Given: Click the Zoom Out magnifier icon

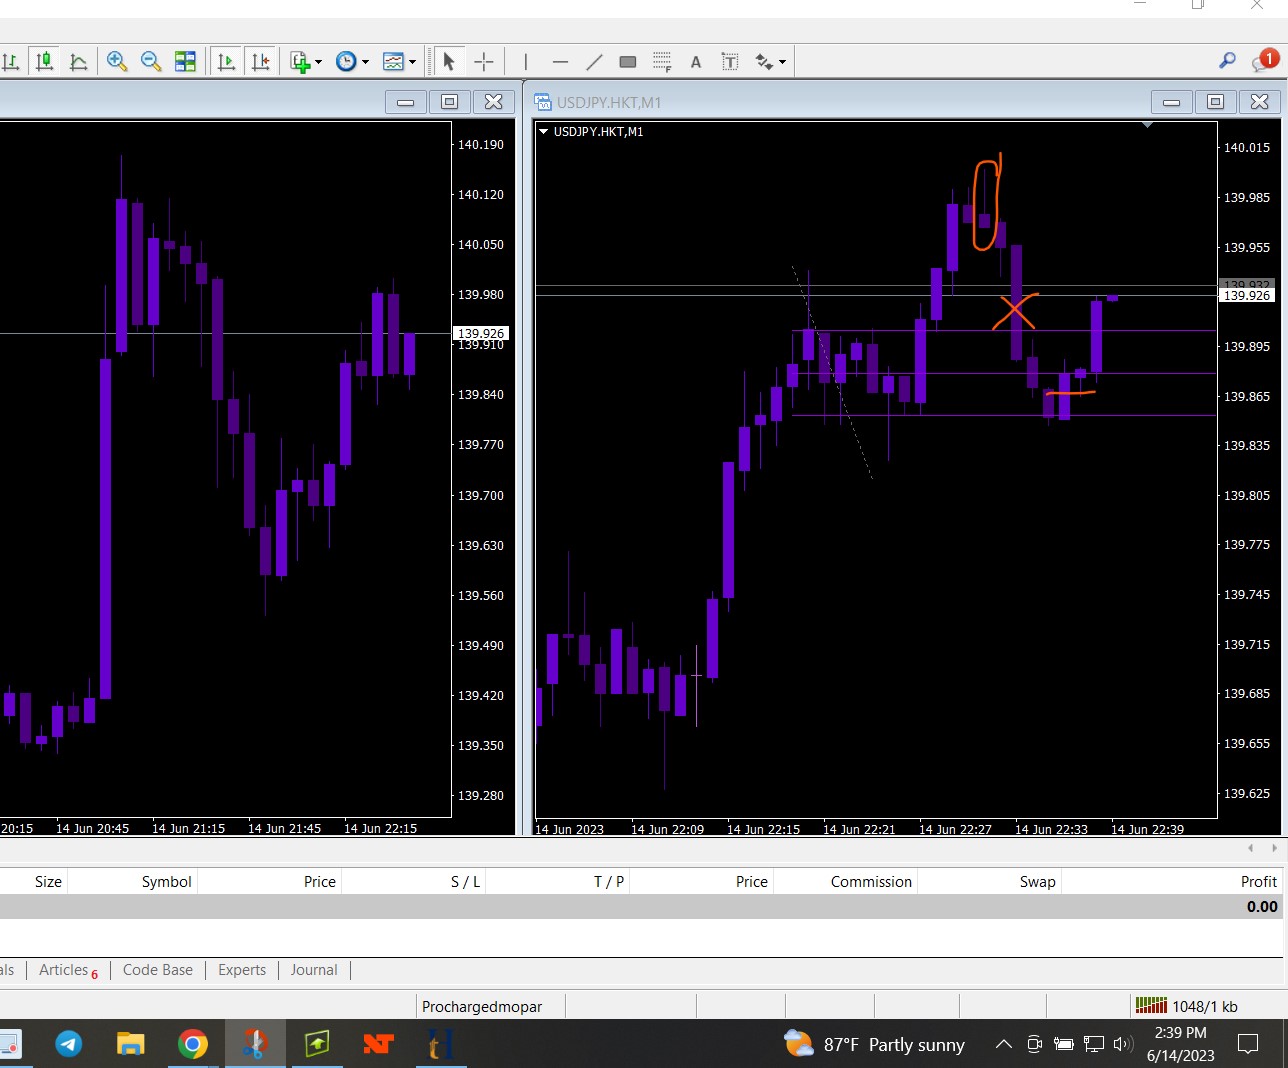Looking at the screenshot, I should 151,62.
